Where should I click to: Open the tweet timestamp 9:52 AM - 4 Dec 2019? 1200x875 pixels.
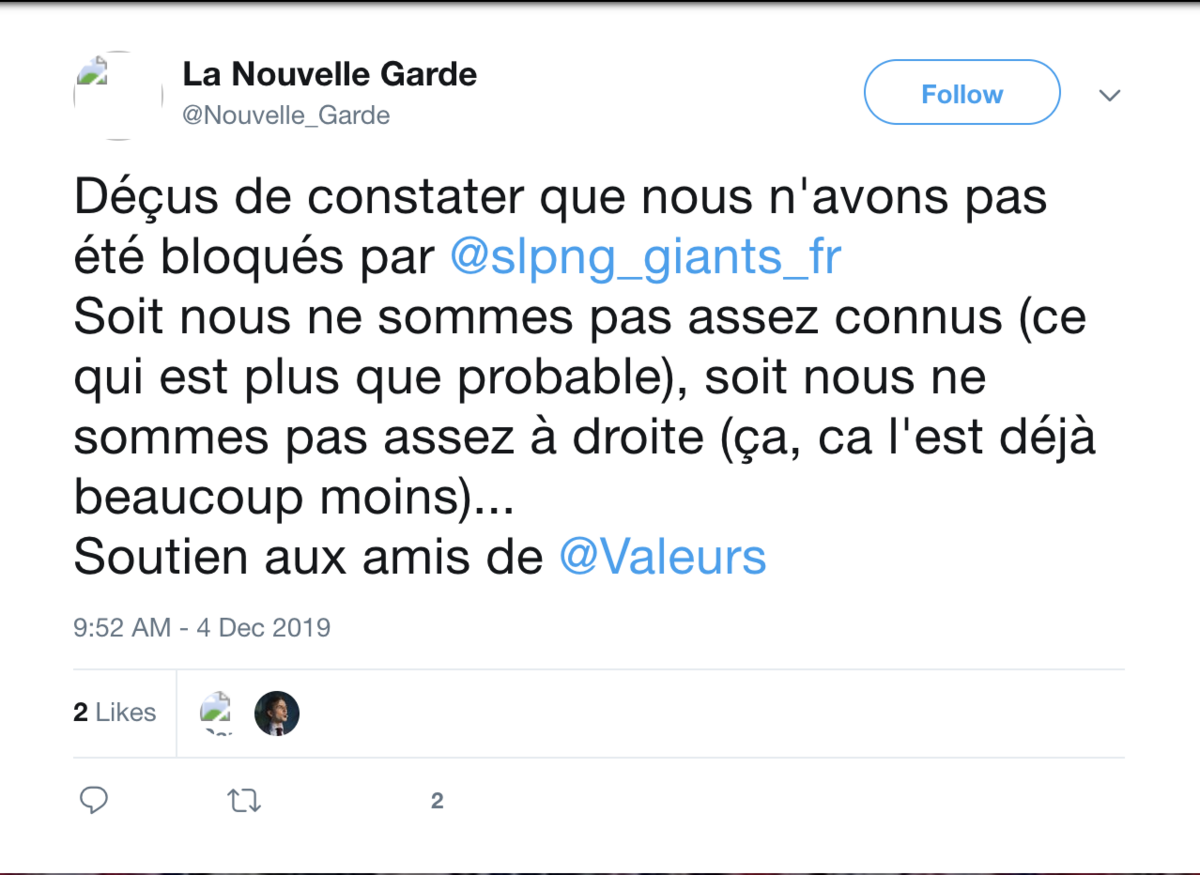(201, 627)
